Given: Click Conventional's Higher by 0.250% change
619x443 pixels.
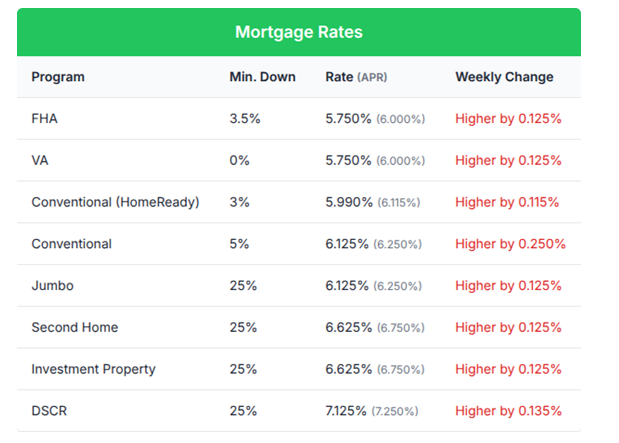Looking at the screenshot, I should [510, 244].
